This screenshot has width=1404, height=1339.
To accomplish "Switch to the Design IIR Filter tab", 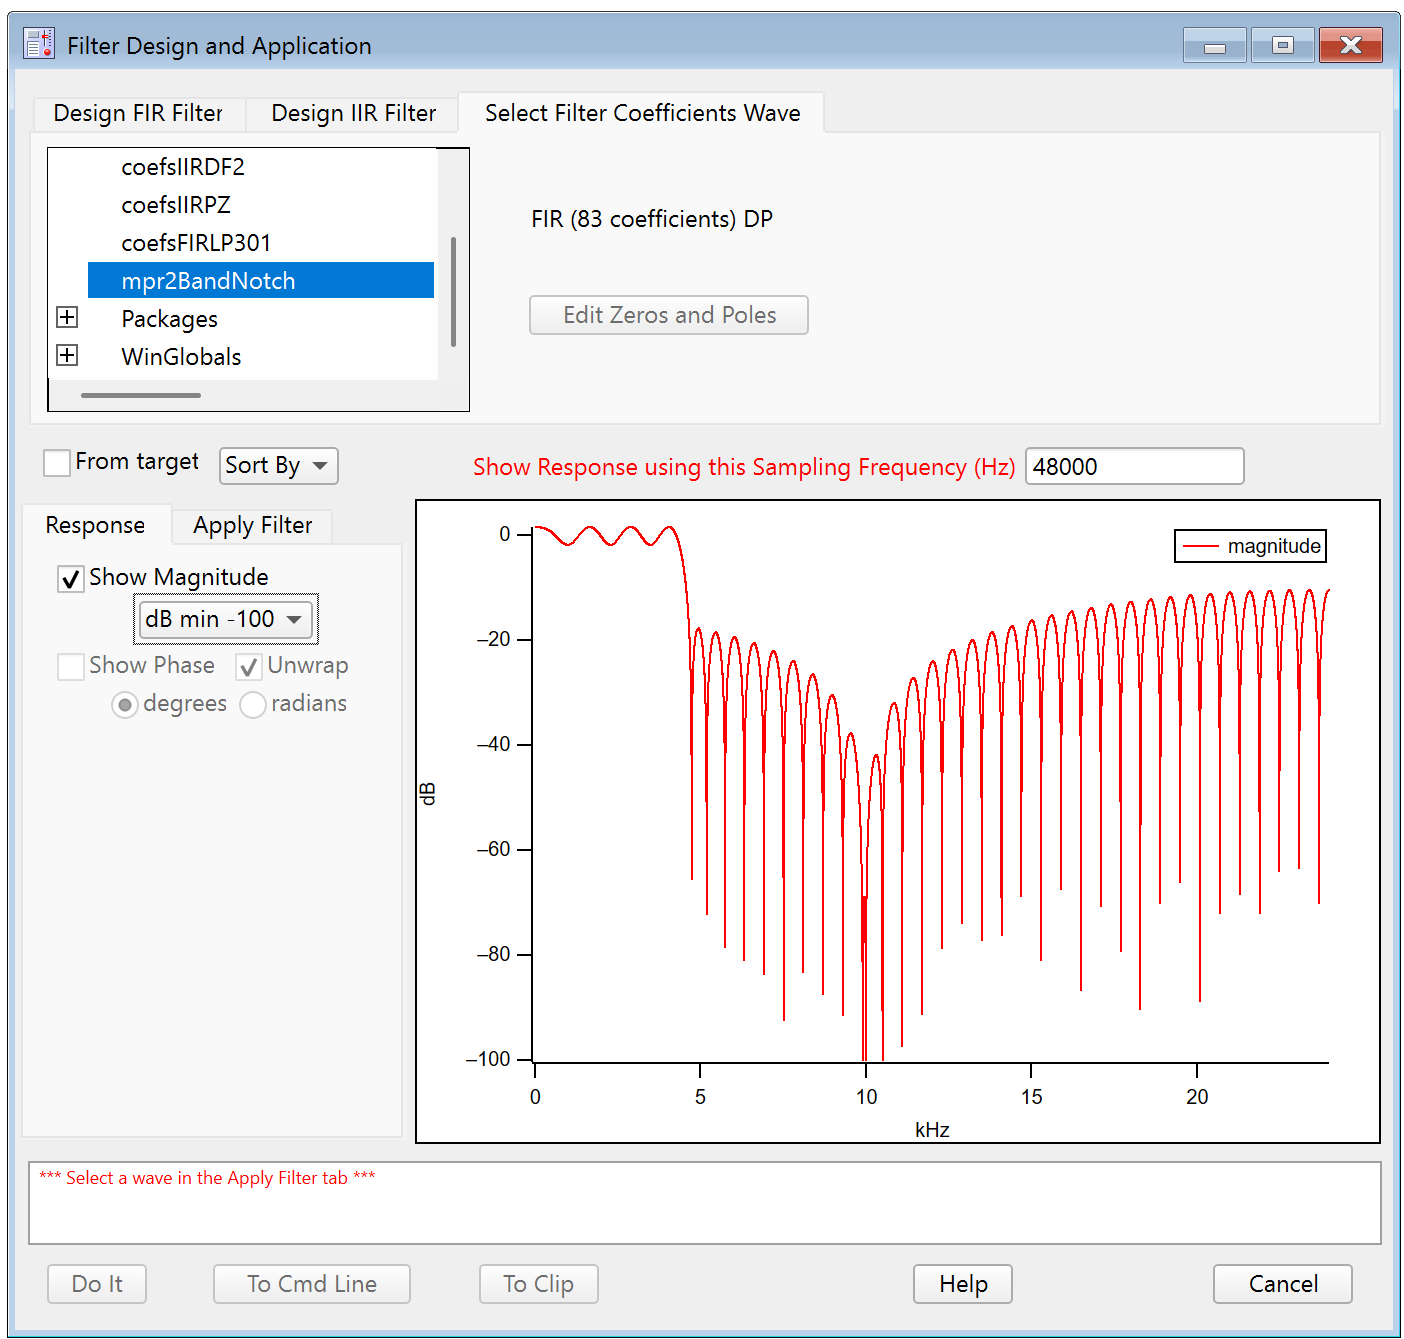I will tap(353, 114).
